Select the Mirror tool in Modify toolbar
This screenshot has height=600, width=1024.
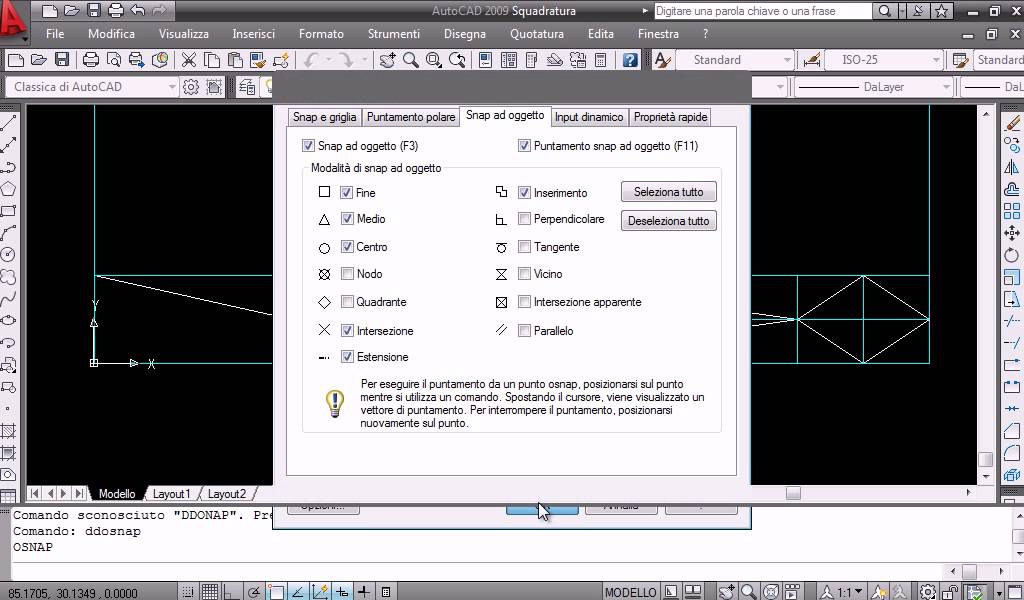point(1012,167)
